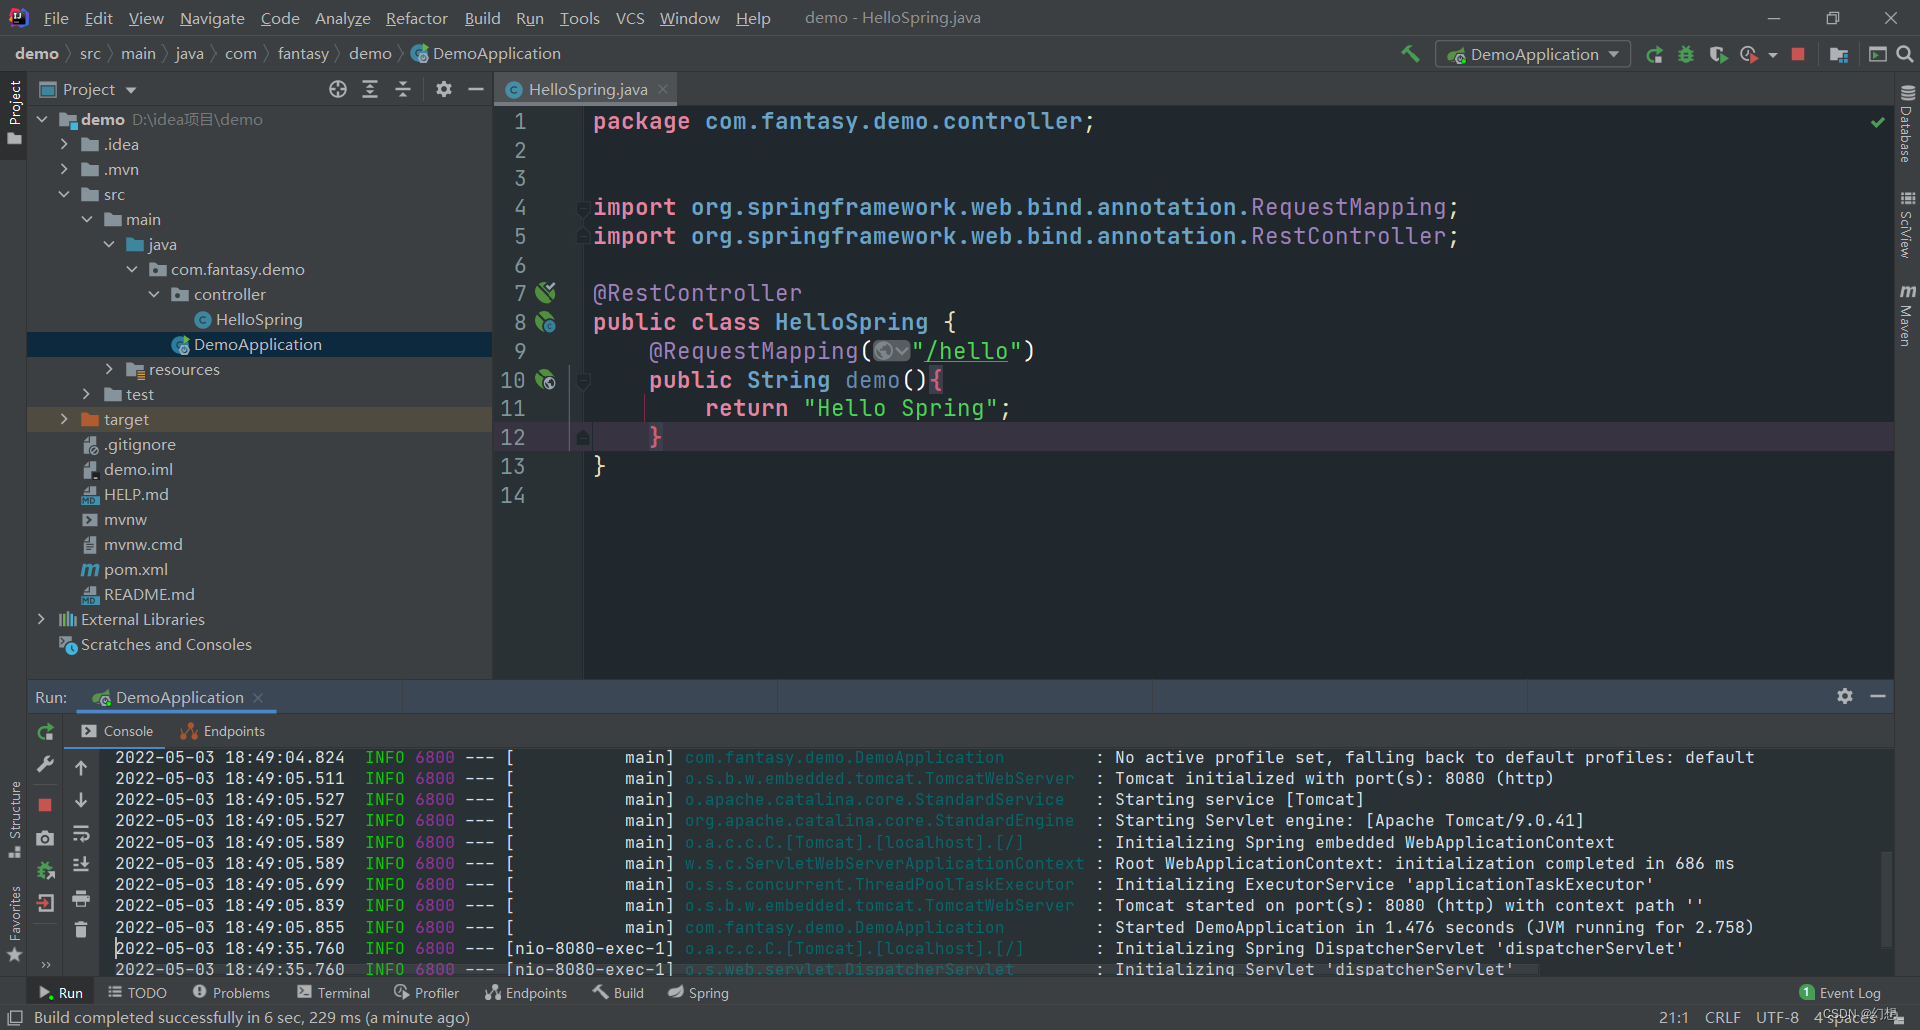Open Project panel settings gear
Image resolution: width=1920 pixels, height=1030 pixels.
coord(444,89)
